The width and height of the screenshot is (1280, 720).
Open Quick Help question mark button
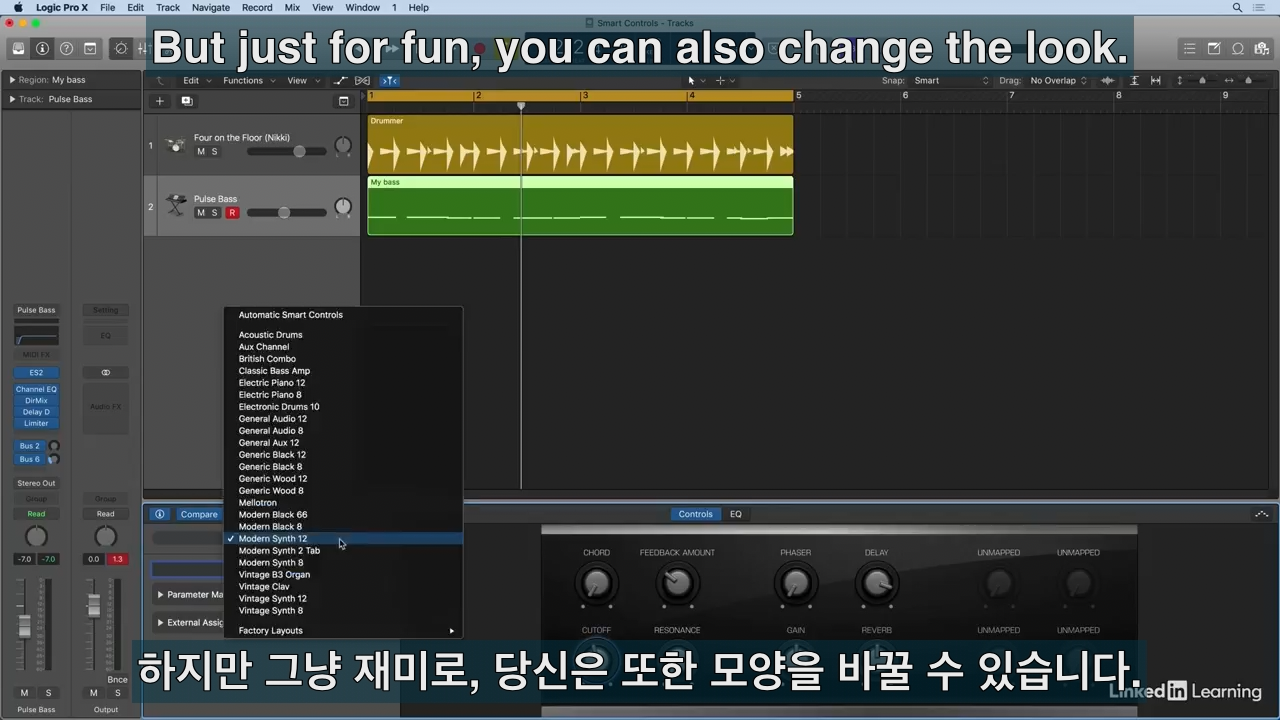coord(66,48)
